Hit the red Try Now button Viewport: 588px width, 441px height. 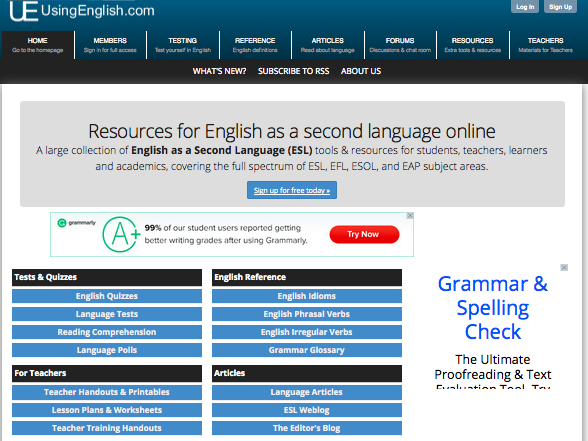364,234
